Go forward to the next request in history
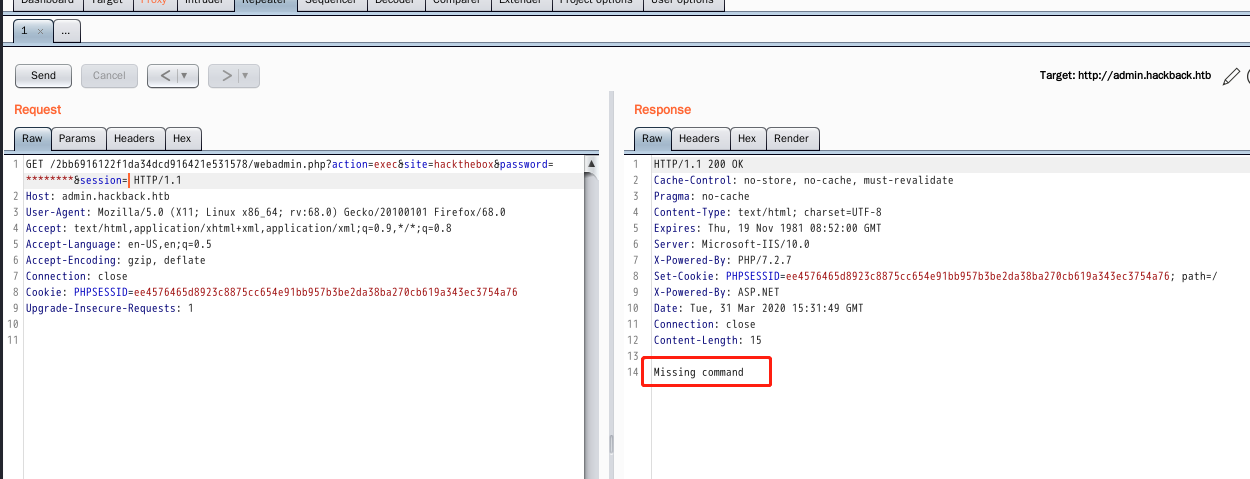Screen dimensions: 1250x479 tap(227, 75)
